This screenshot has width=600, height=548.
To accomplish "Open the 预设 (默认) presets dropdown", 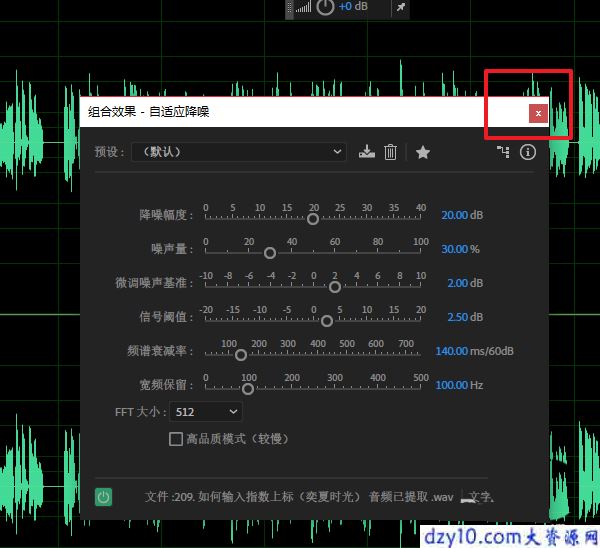I will (239, 152).
